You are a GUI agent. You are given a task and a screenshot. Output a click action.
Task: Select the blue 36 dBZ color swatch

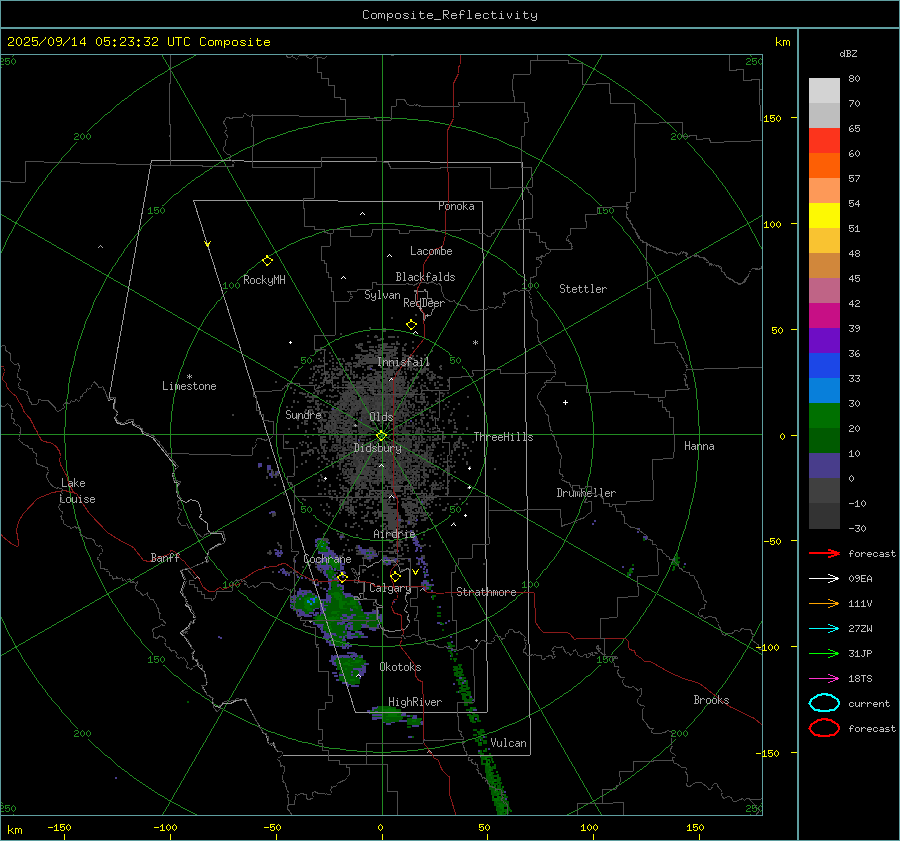tap(824, 366)
